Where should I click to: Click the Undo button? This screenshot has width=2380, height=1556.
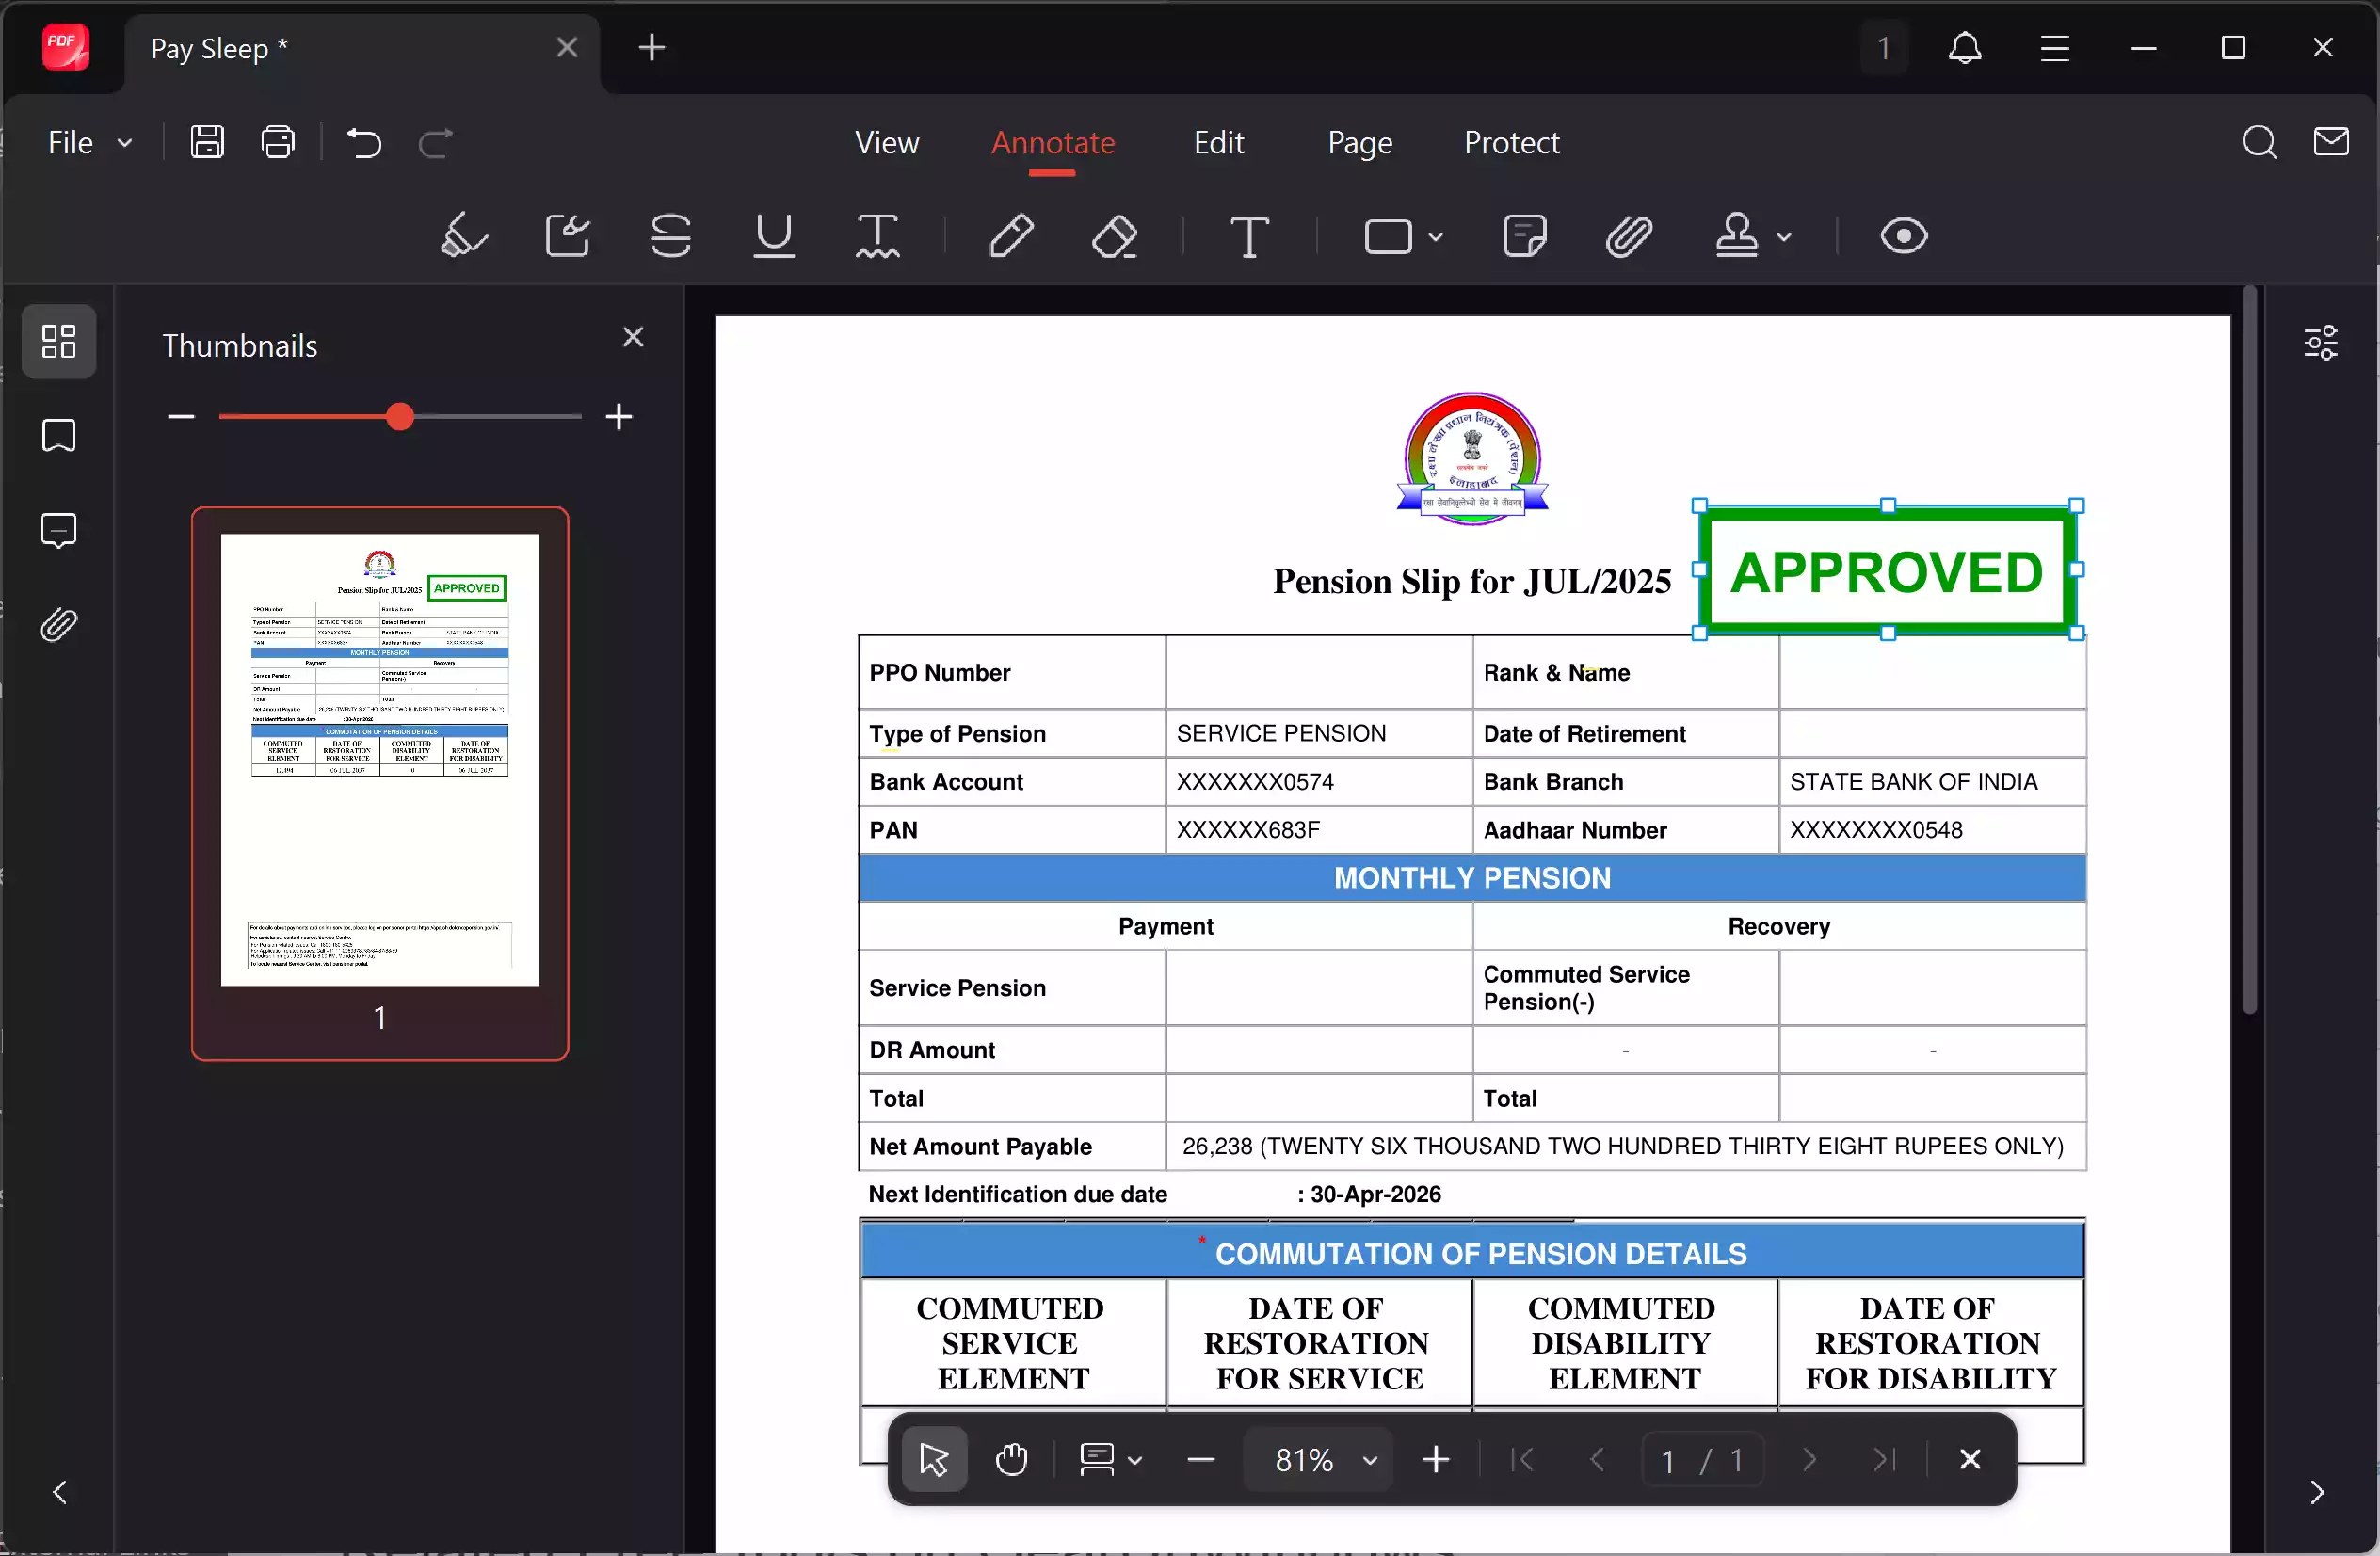click(x=364, y=143)
